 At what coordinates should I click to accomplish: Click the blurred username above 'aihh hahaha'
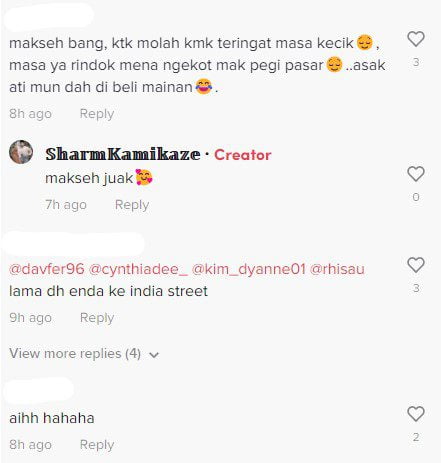coord(38,390)
